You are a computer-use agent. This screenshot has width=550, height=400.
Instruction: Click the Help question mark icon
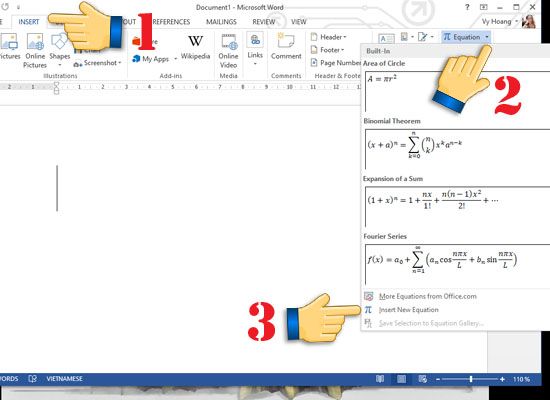467,7
